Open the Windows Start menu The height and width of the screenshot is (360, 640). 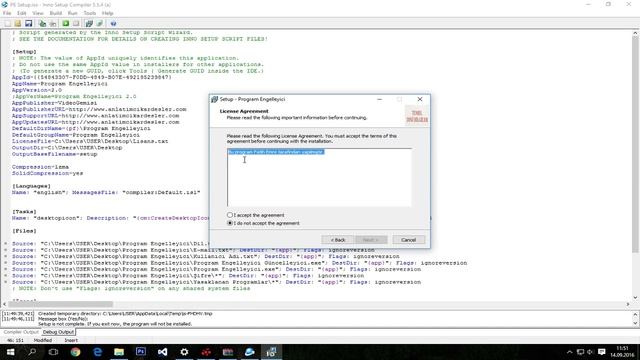coord(11,352)
